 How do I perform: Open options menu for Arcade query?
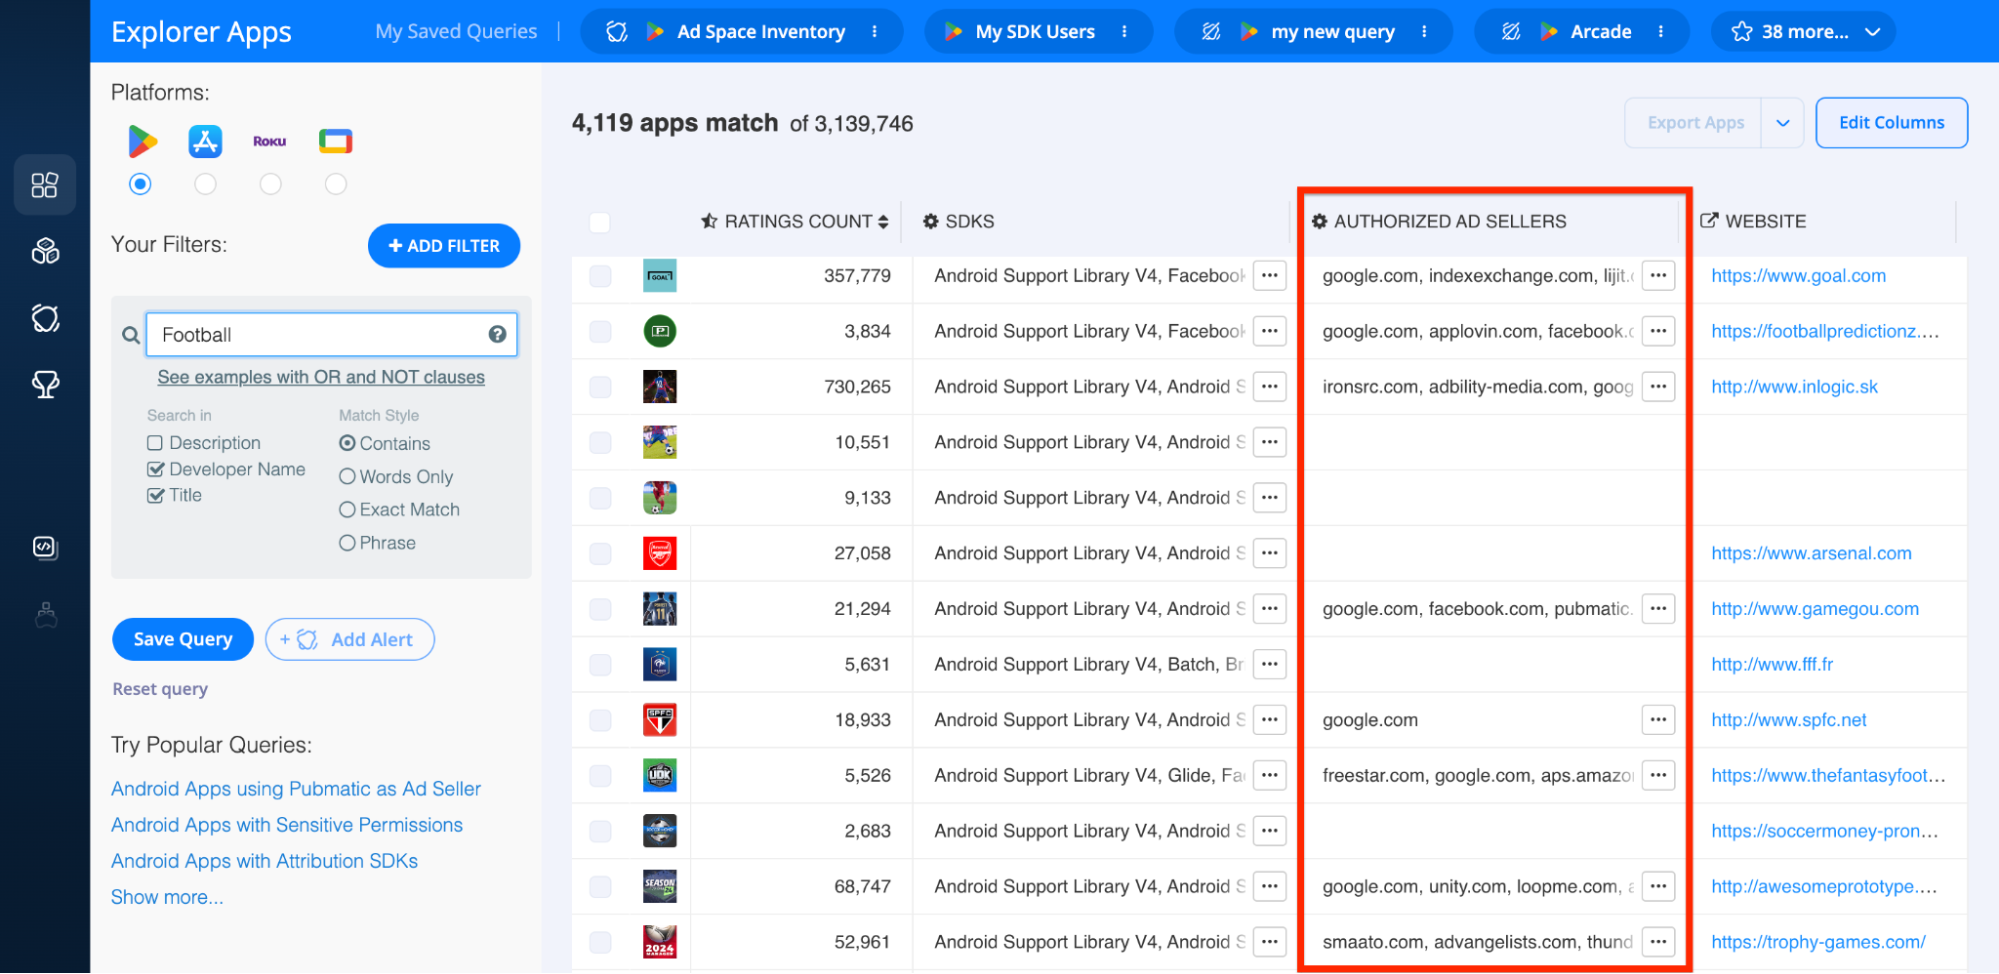(x=1661, y=32)
